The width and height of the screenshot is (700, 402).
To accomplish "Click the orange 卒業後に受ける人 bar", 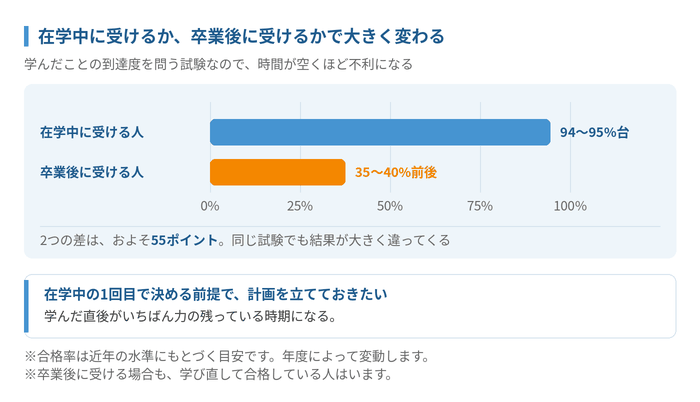I will tap(278, 172).
